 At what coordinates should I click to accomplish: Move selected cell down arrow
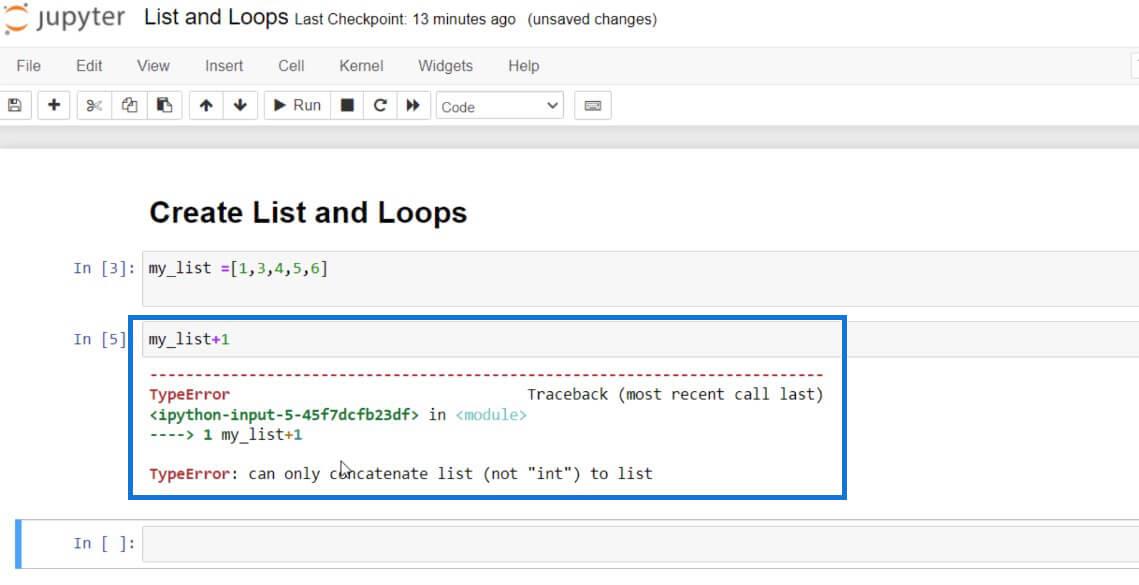(240, 105)
